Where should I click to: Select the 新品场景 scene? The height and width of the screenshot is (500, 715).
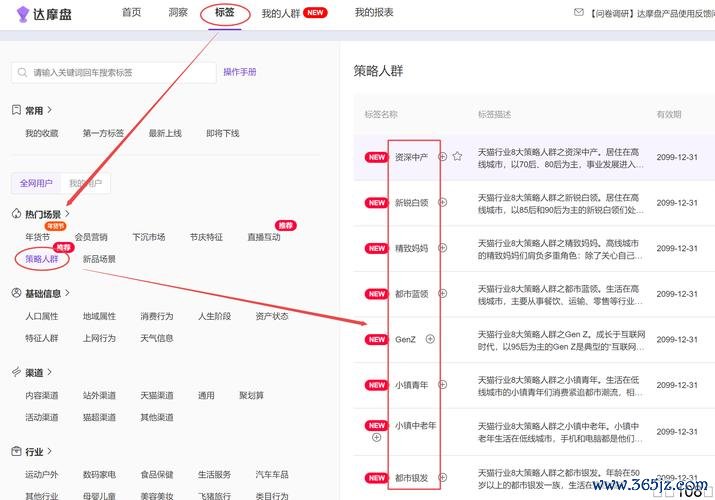point(99,259)
